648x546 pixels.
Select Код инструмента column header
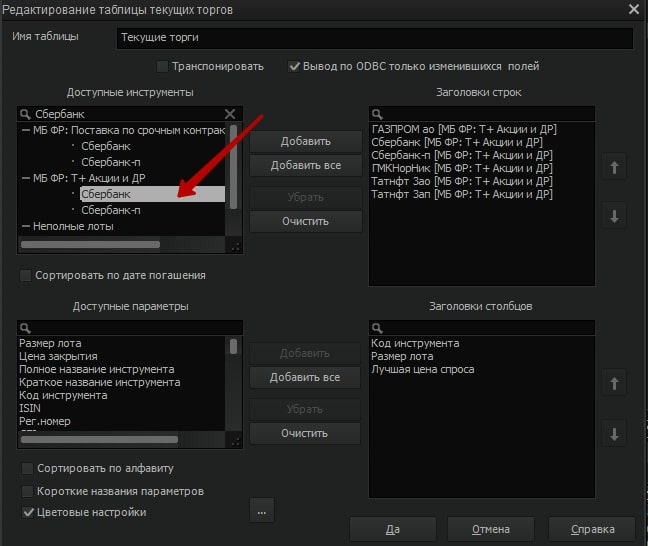[x=415, y=343]
